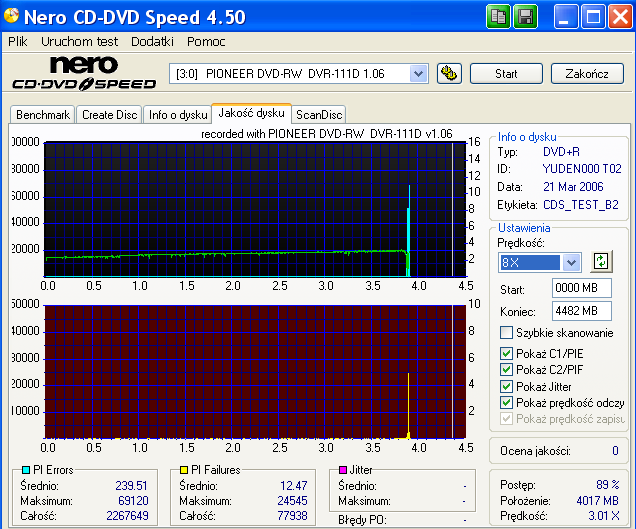Uncheck Pokaż C1/PIE checkbox
Image resolution: width=636 pixels, height=529 pixels.
click(x=506, y=353)
